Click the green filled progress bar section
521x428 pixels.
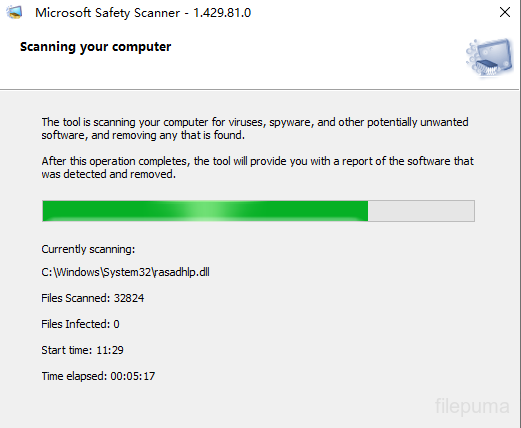[x=205, y=211]
